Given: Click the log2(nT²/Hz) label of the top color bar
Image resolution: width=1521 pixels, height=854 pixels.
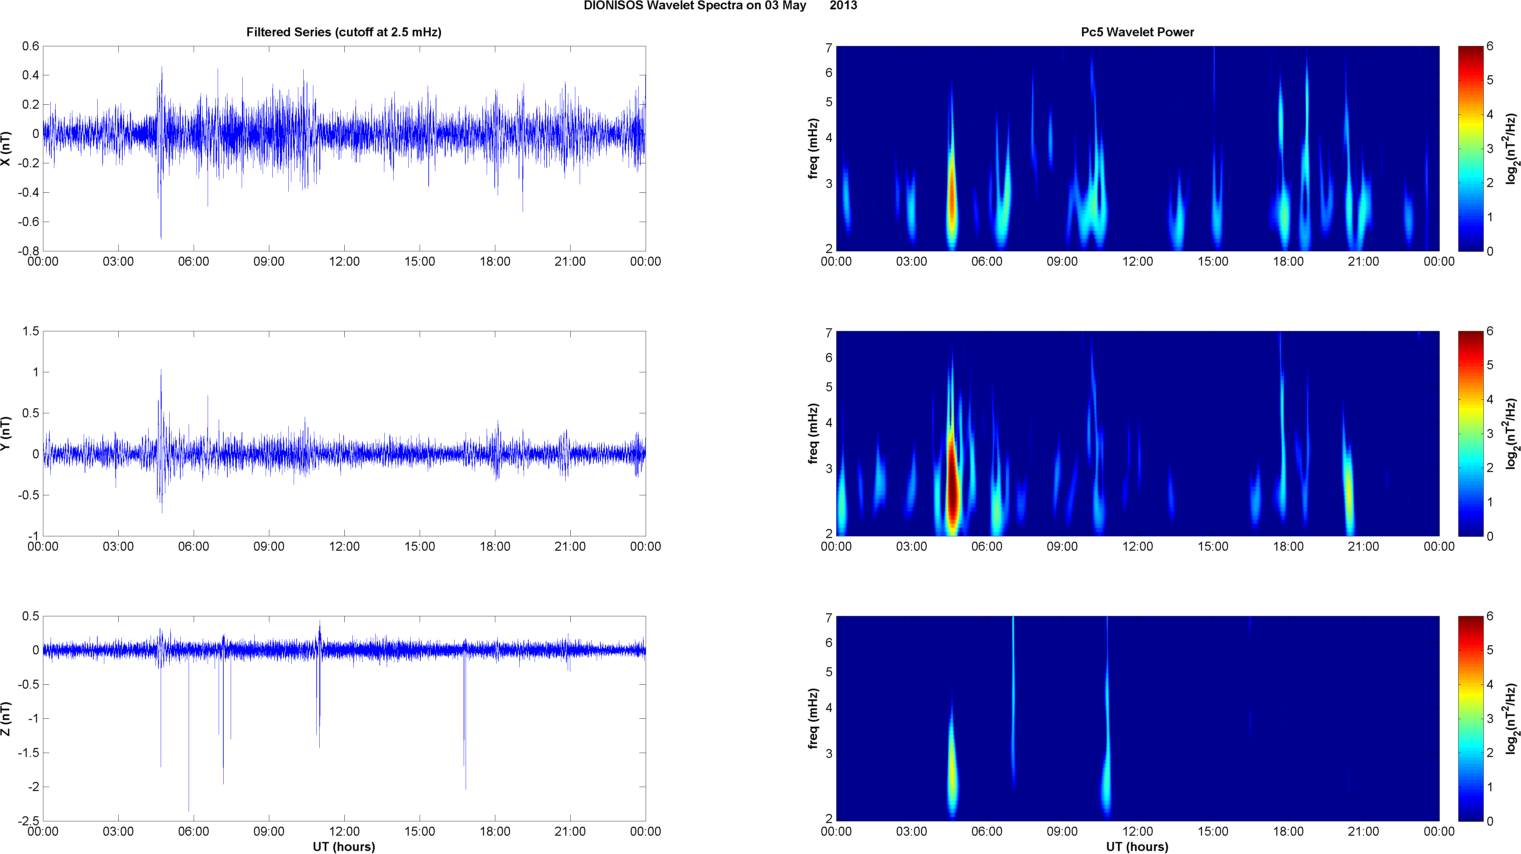Looking at the screenshot, I should coord(1513,148).
